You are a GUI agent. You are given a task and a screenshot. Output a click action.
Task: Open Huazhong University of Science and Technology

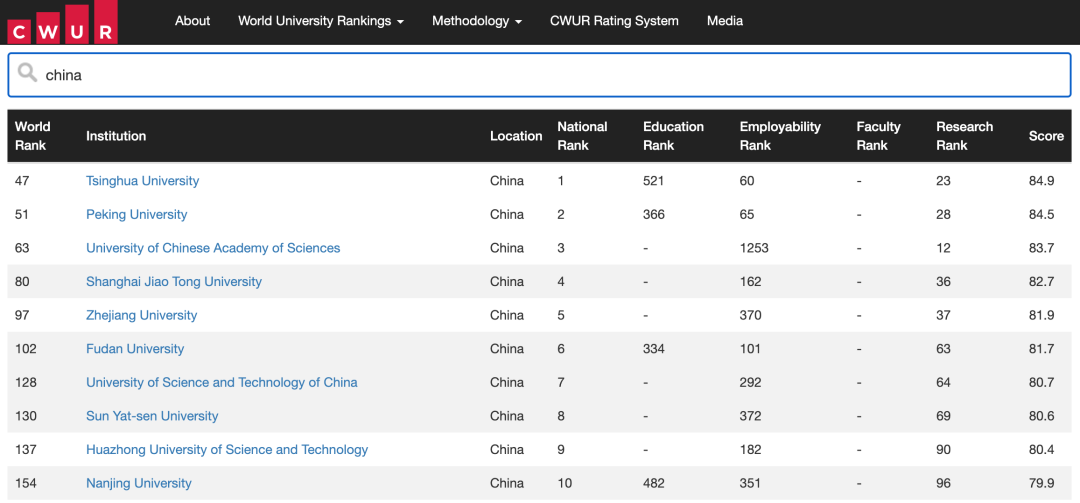tap(227, 449)
